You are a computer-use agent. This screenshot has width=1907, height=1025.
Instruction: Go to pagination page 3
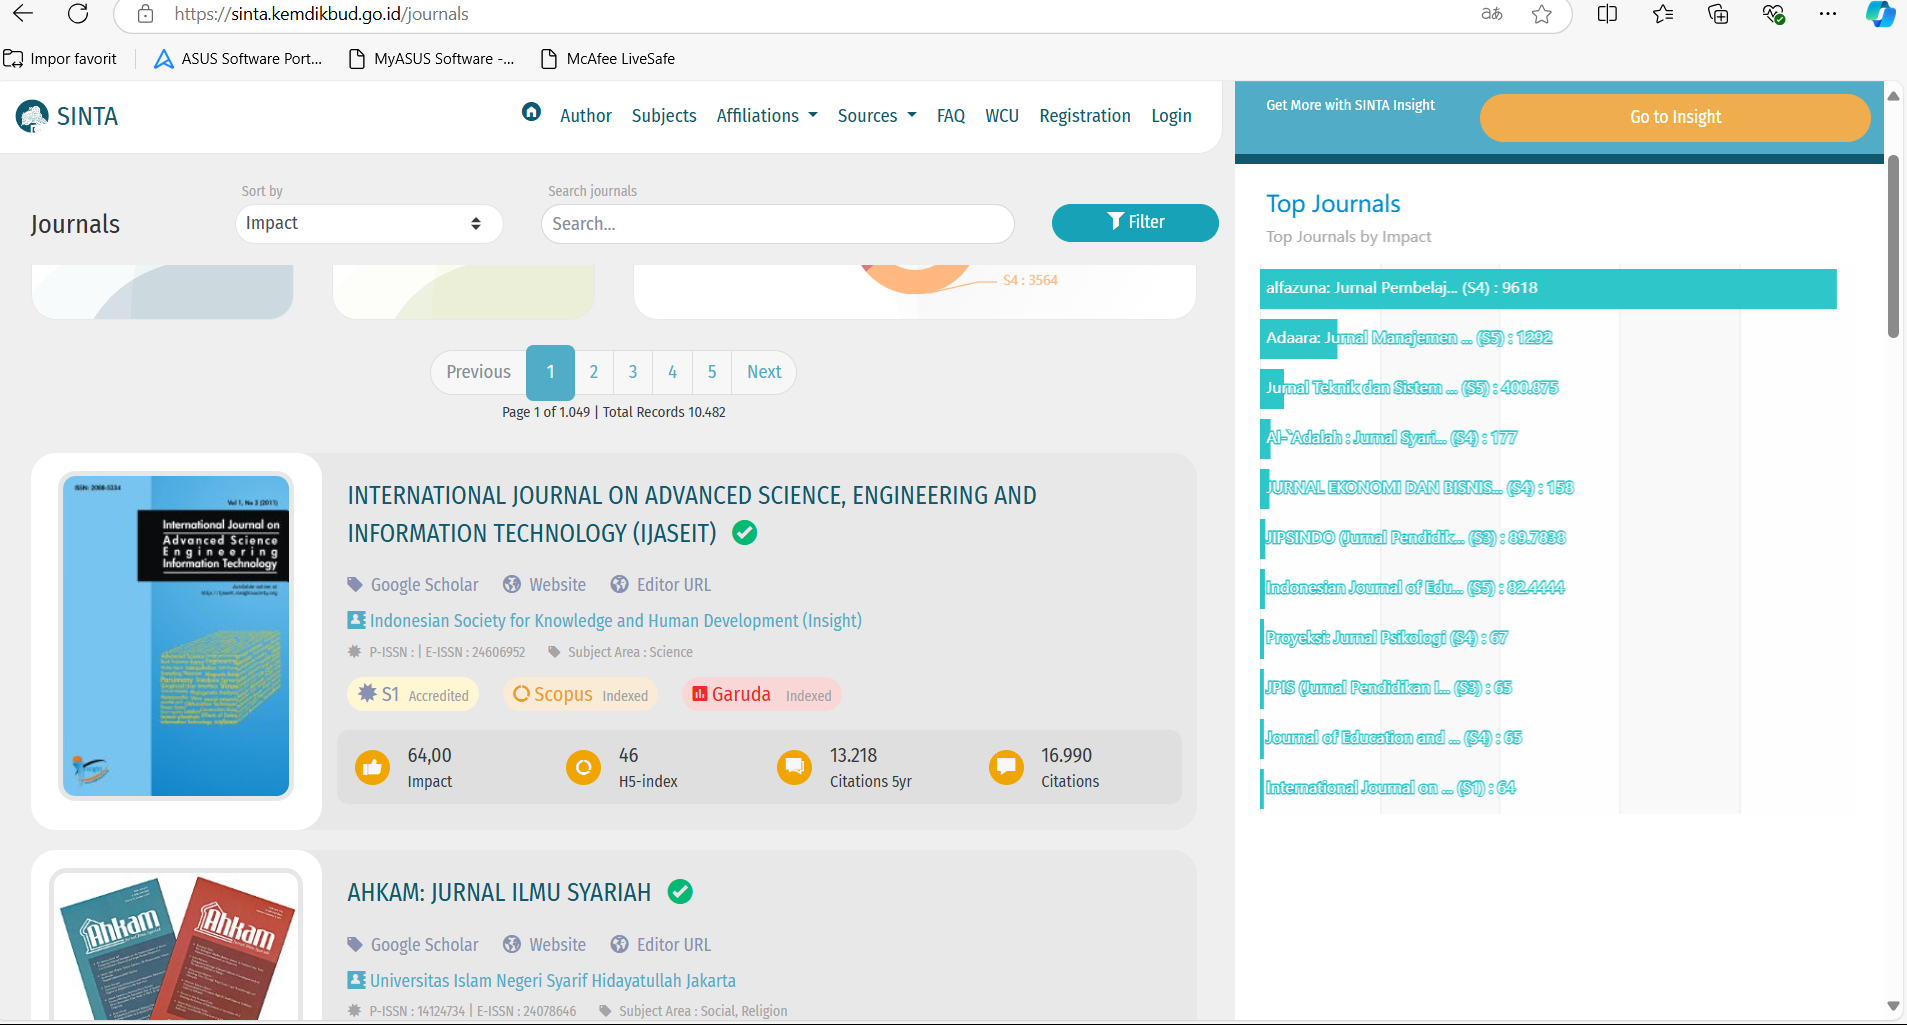pos(633,372)
